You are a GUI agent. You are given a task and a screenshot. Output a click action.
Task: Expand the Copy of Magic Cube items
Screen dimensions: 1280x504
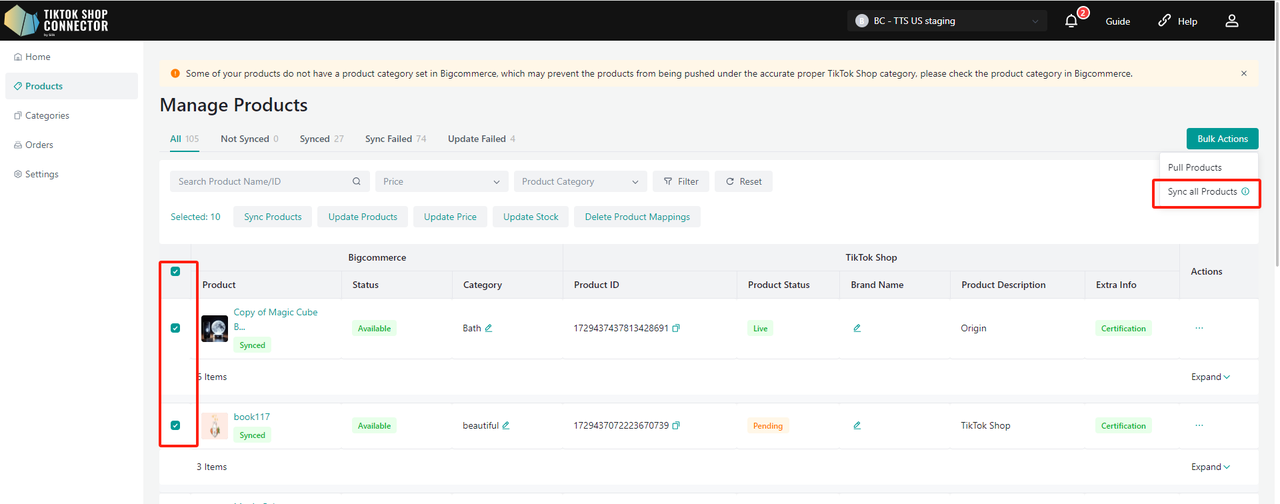pyautogui.click(x=1210, y=377)
